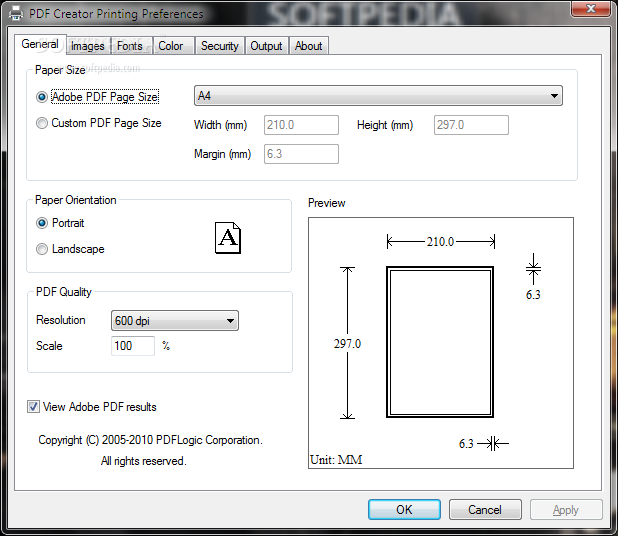Click the Margin (mm) field
This screenshot has height=536, width=618.
(x=301, y=154)
